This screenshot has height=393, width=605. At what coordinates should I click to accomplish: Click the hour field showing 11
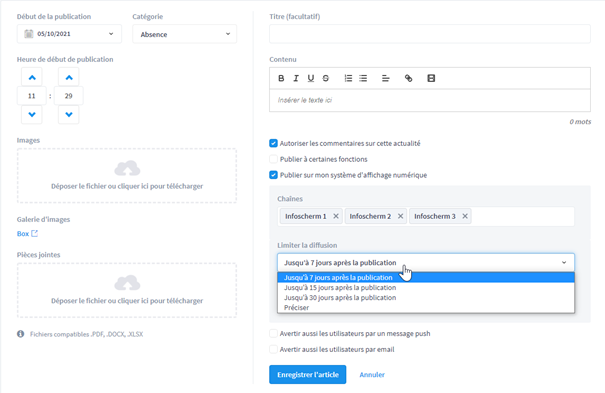32,96
